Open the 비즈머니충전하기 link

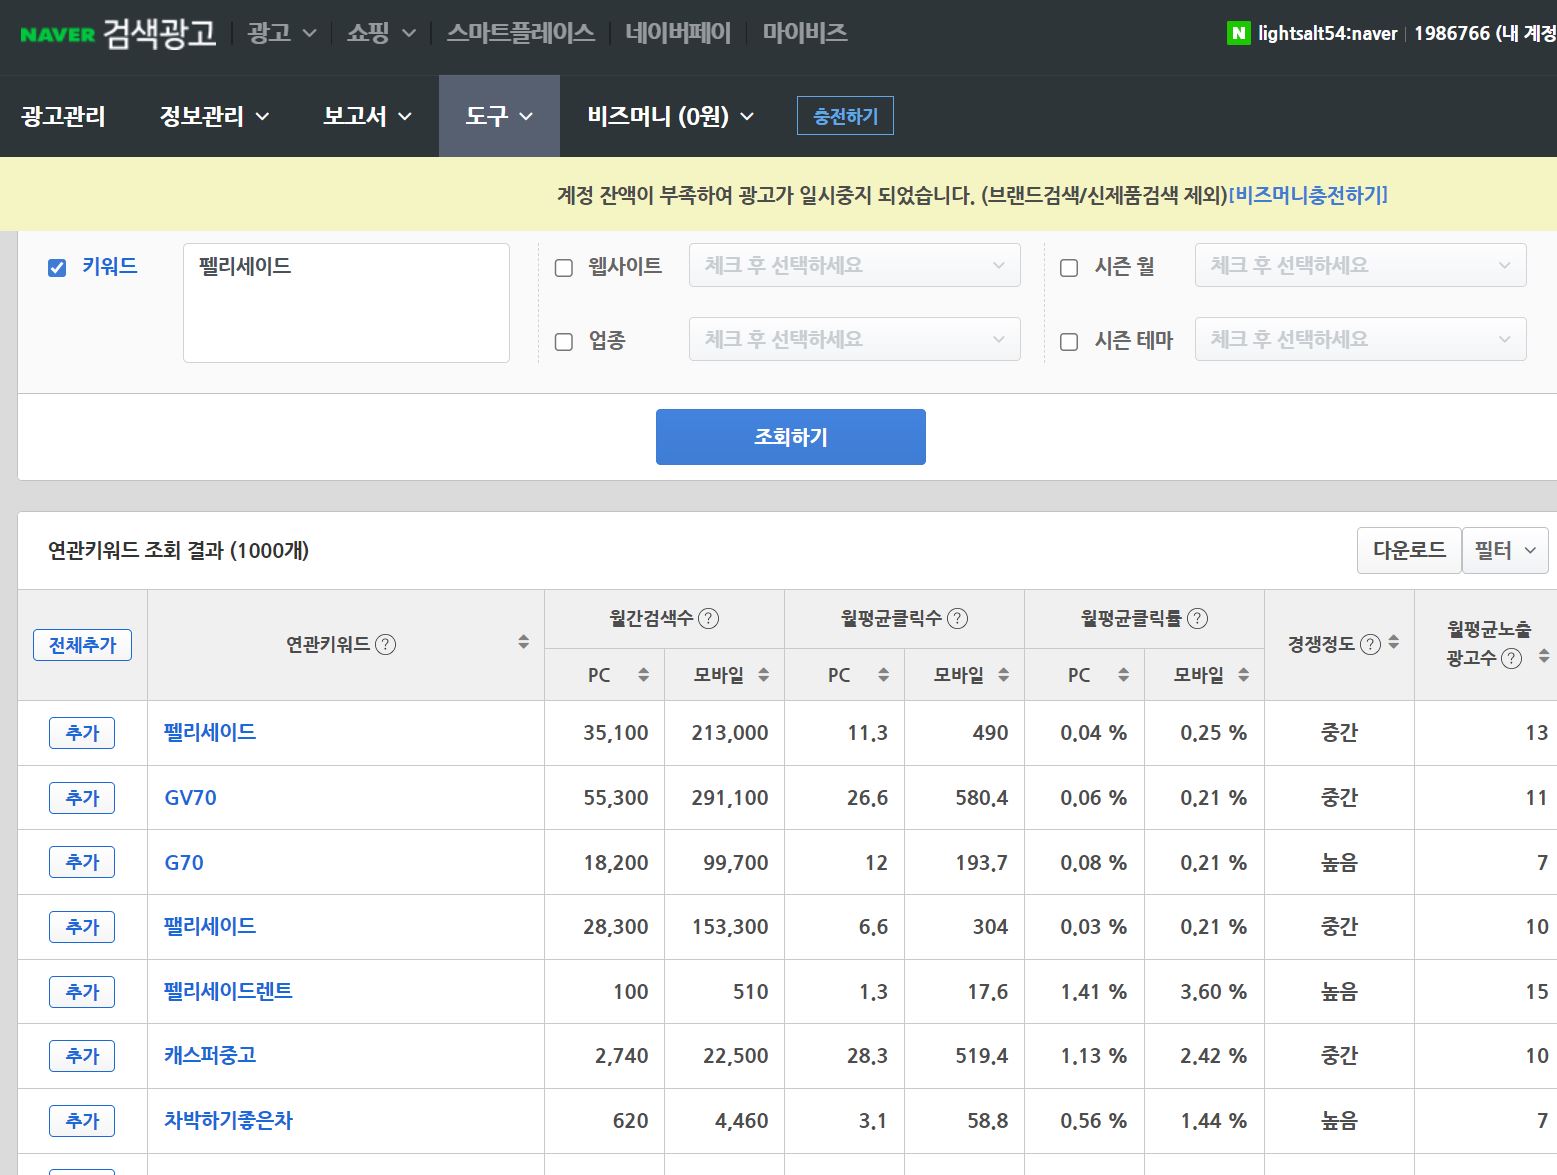pyautogui.click(x=1308, y=195)
